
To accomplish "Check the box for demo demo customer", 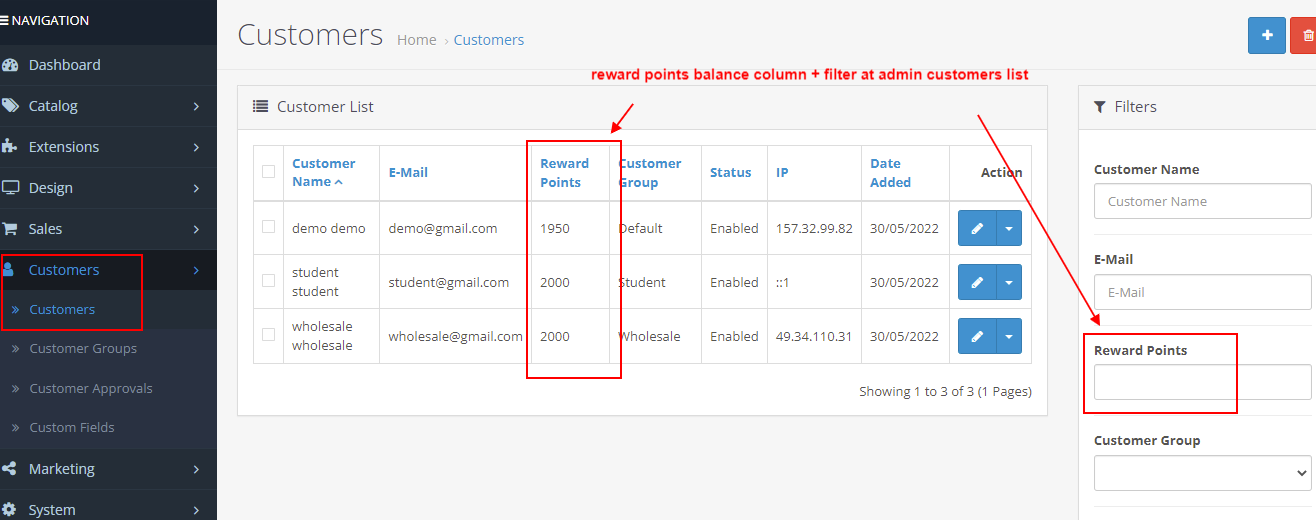I will pyautogui.click(x=268, y=227).
